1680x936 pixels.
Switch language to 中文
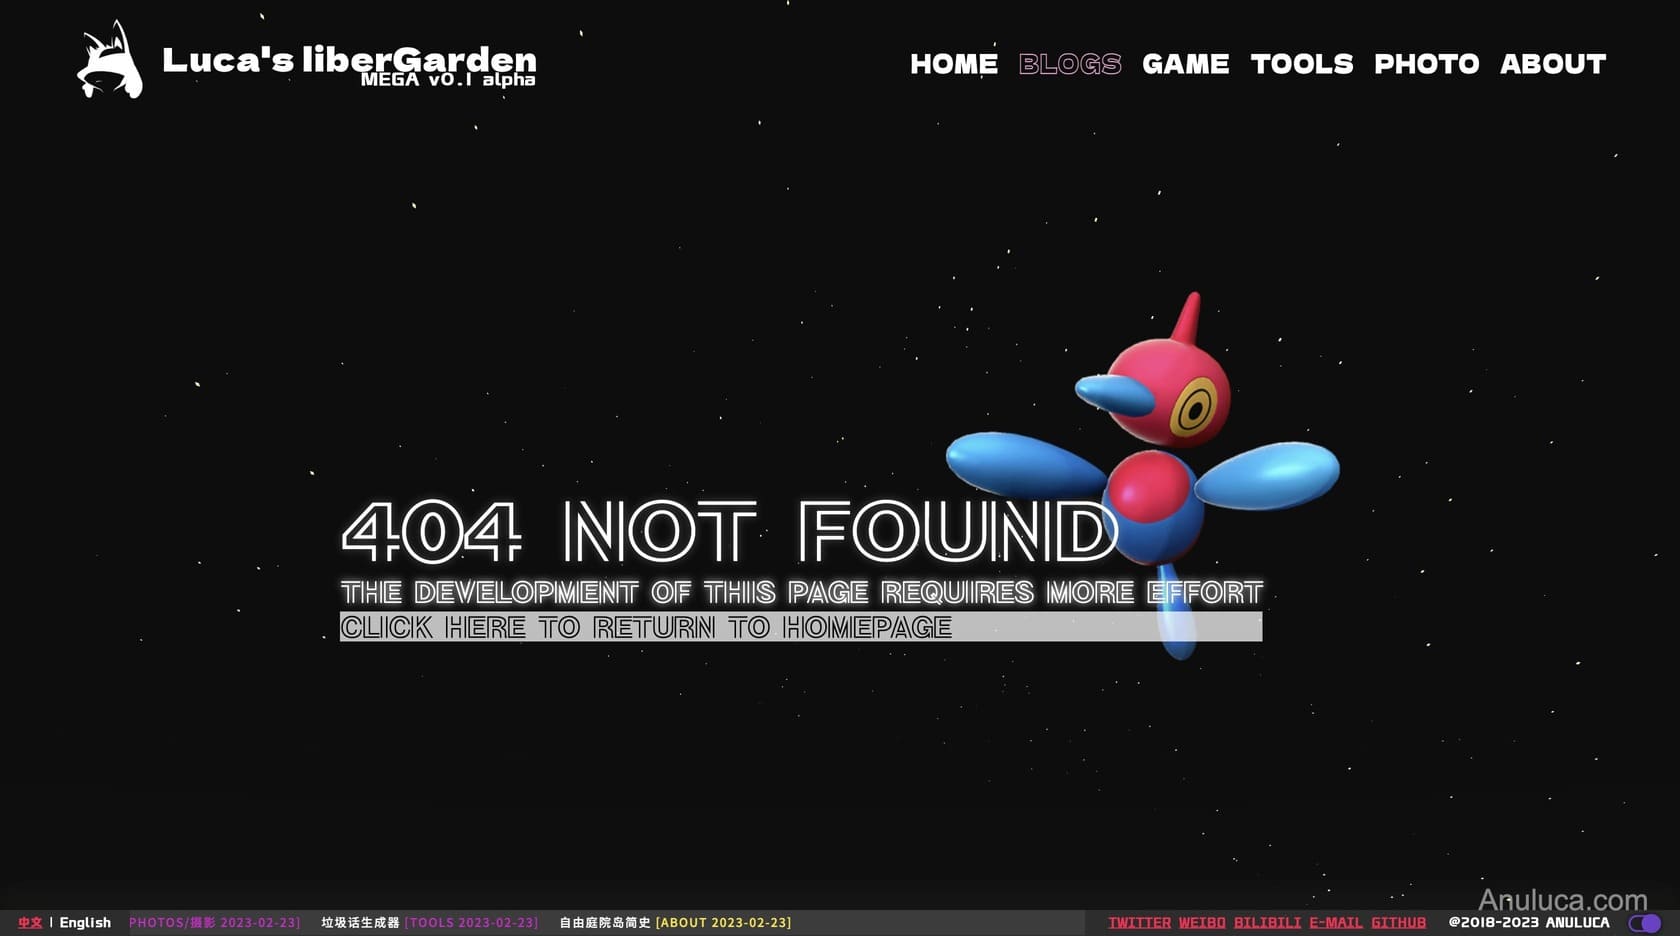click(30, 922)
